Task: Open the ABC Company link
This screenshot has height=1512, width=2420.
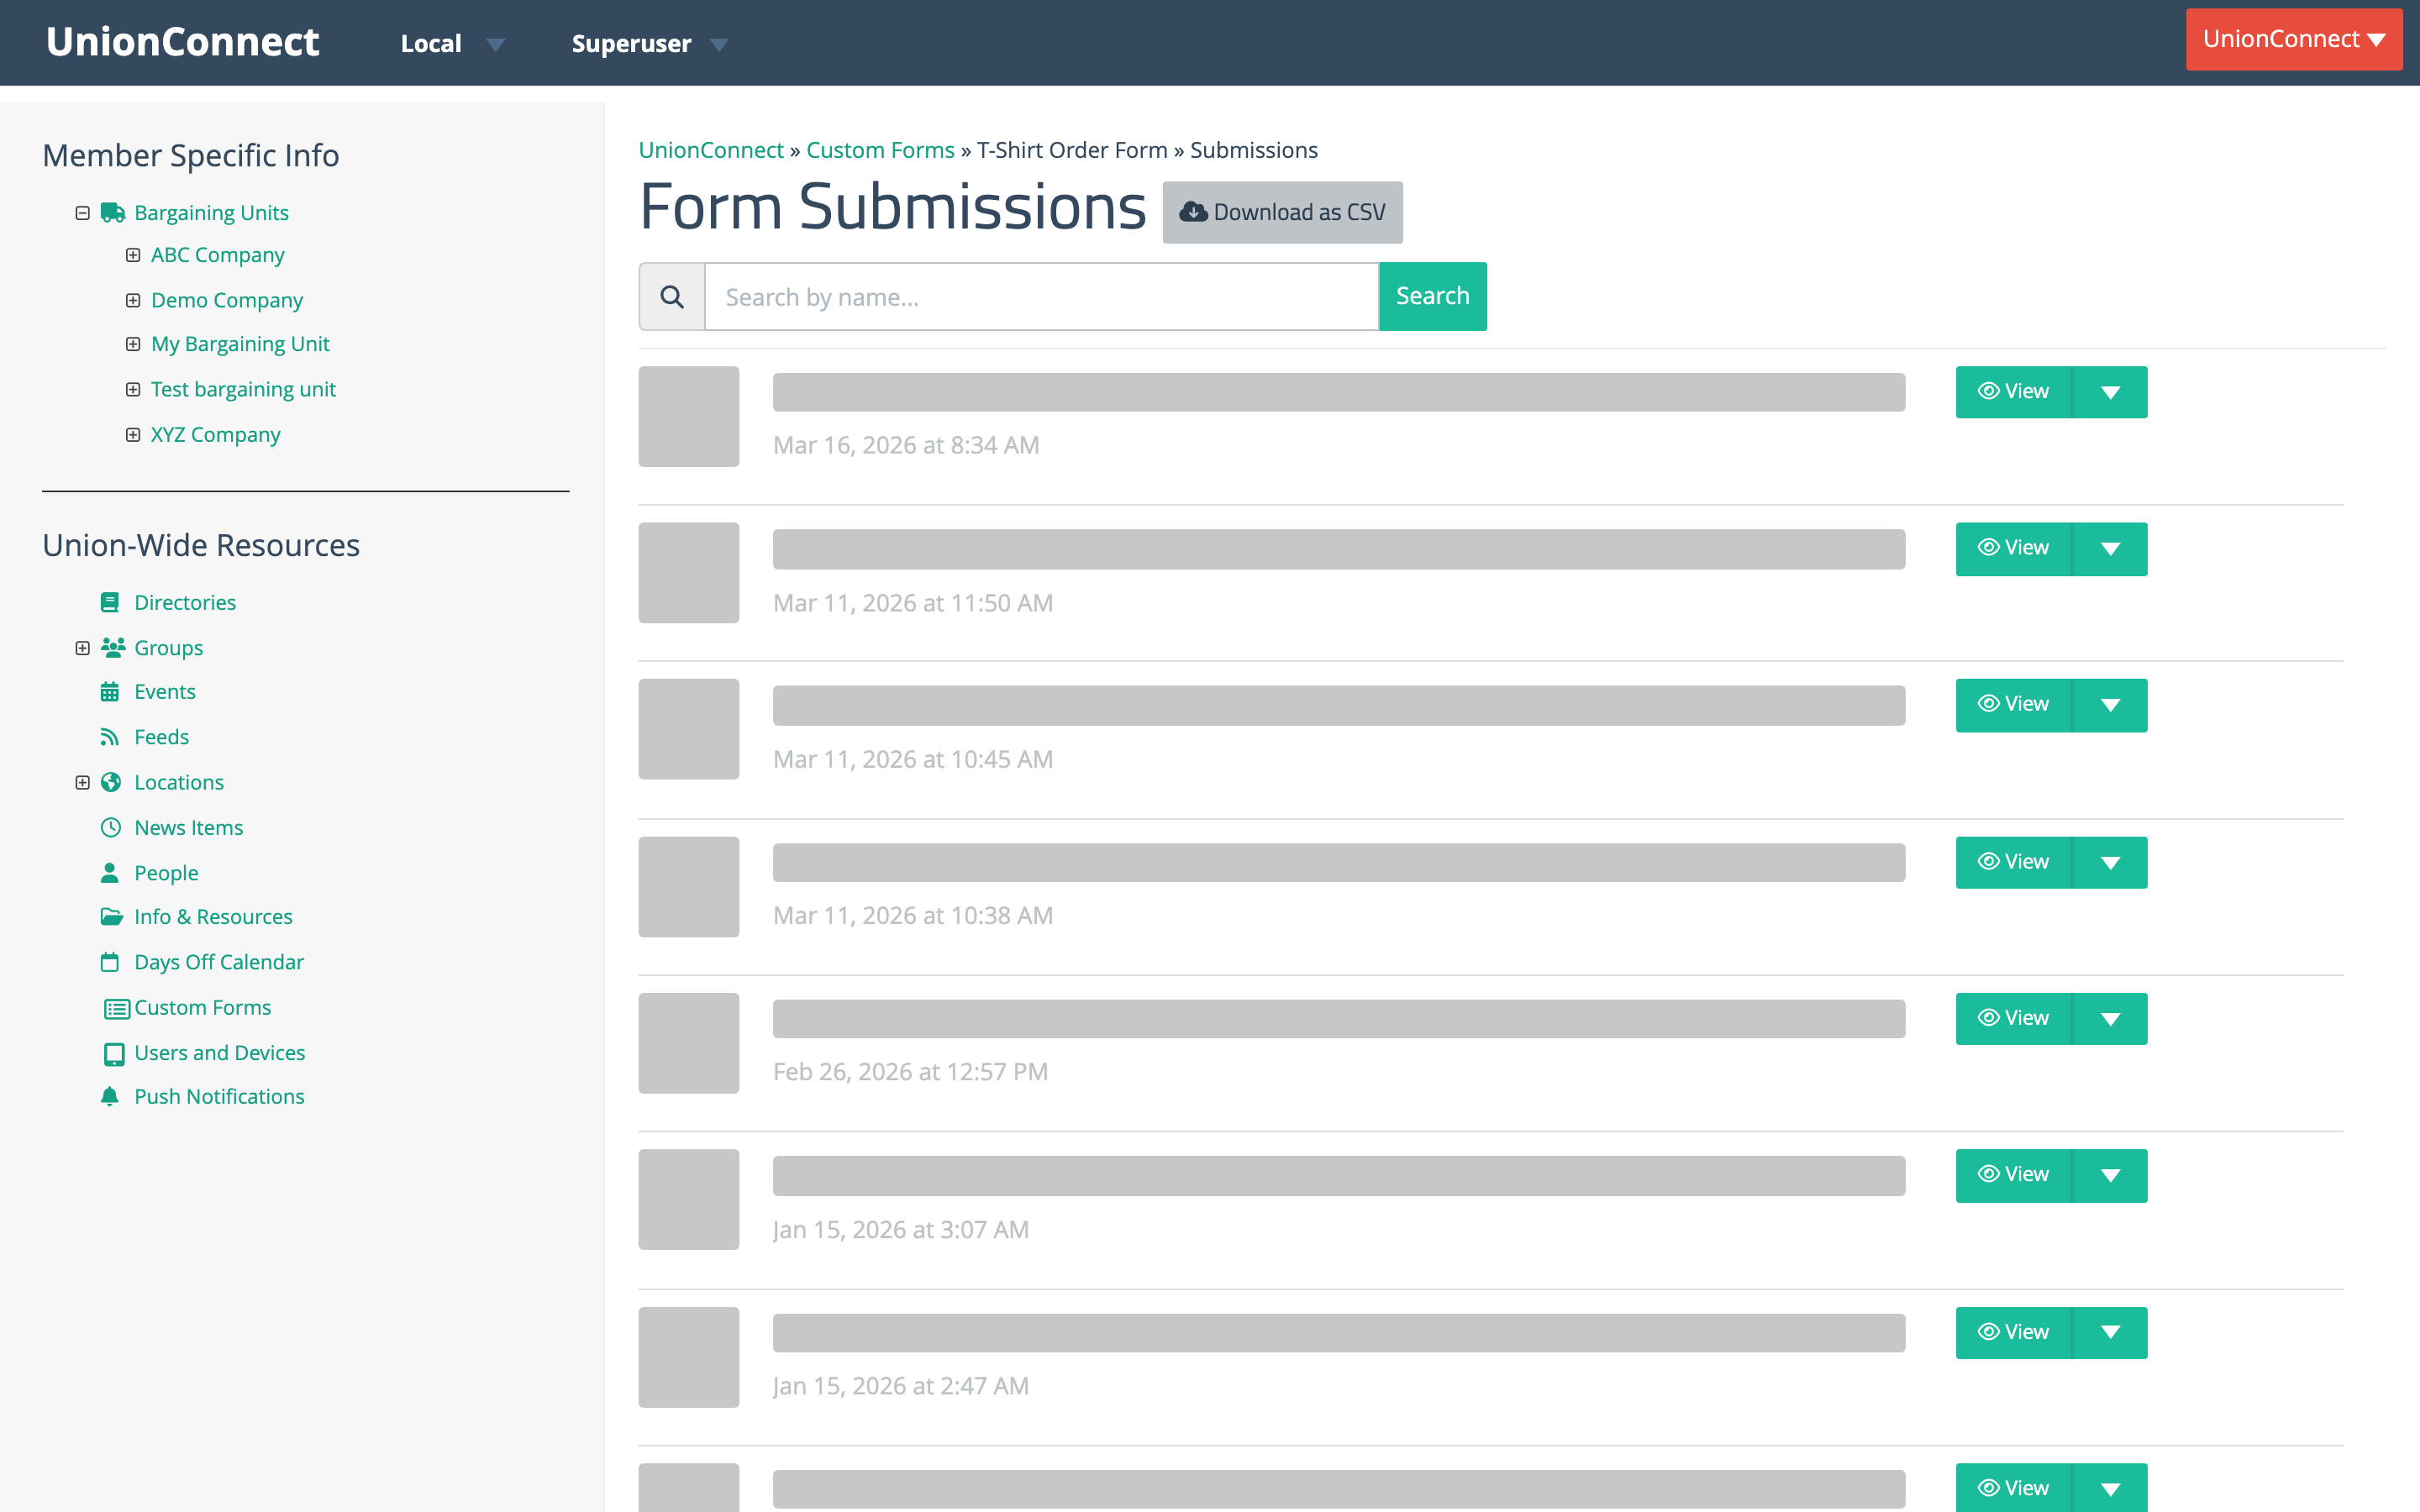Action: pos(217,255)
